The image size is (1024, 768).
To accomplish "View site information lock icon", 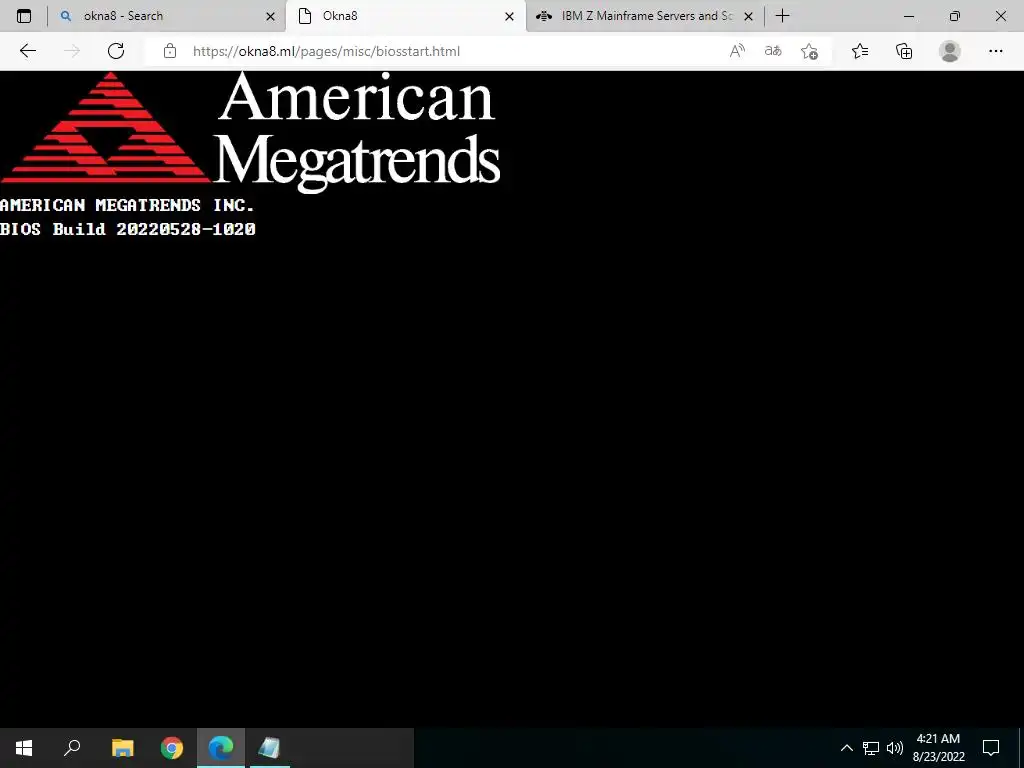I will coord(170,51).
